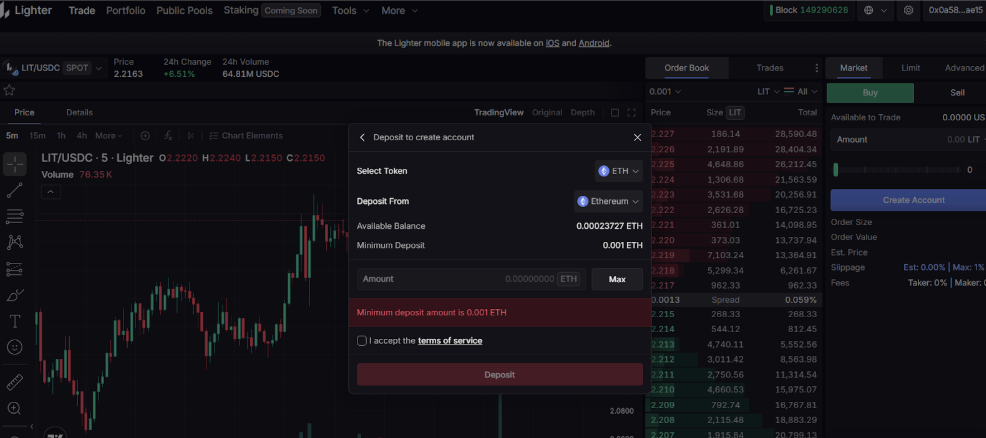
Task: Switch to Sell side
Action: (x=957, y=93)
